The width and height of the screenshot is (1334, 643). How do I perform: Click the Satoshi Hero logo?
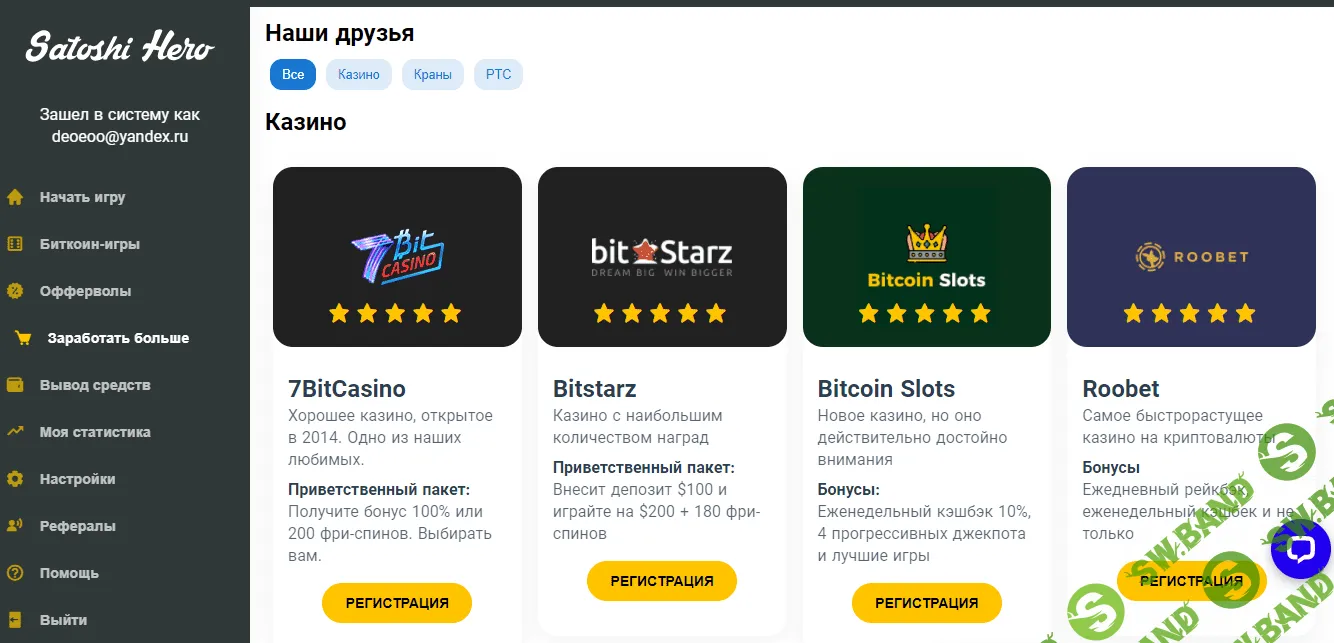(x=120, y=47)
